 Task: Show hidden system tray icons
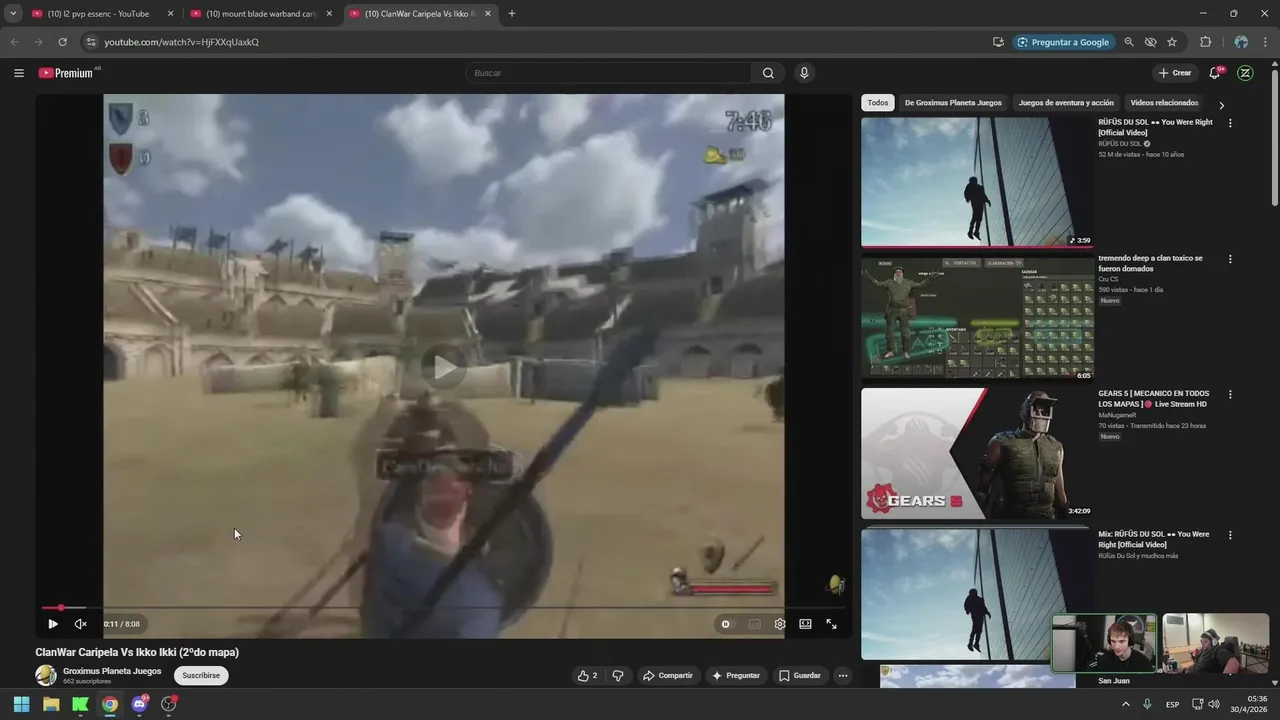(1126, 704)
